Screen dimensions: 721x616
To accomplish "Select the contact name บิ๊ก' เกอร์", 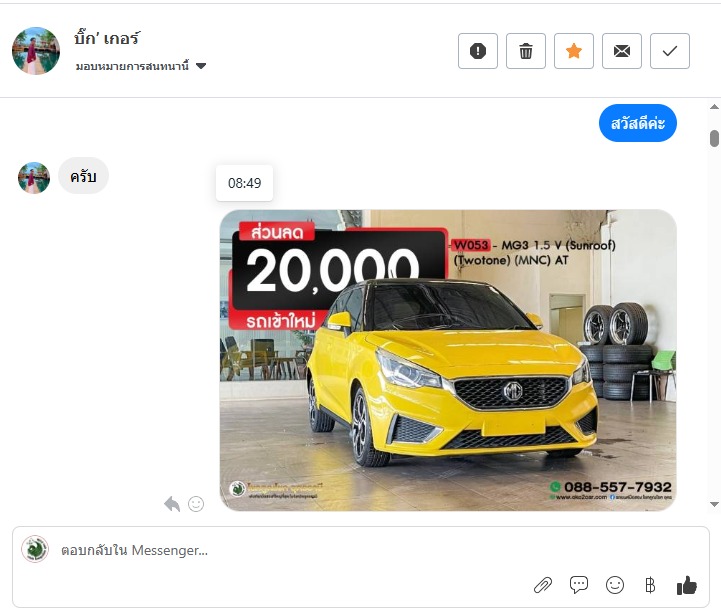I will point(106,38).
